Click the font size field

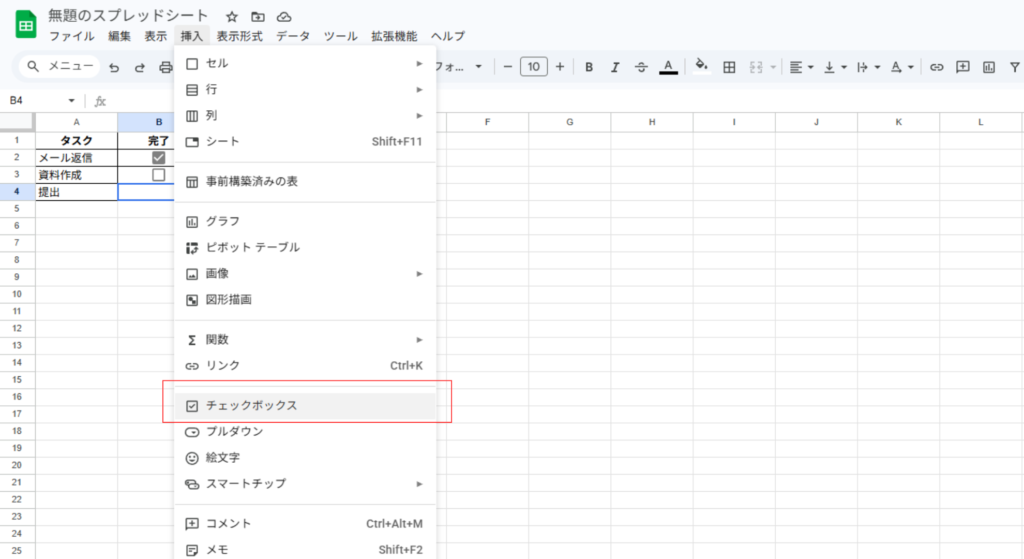tap(534, 67)
